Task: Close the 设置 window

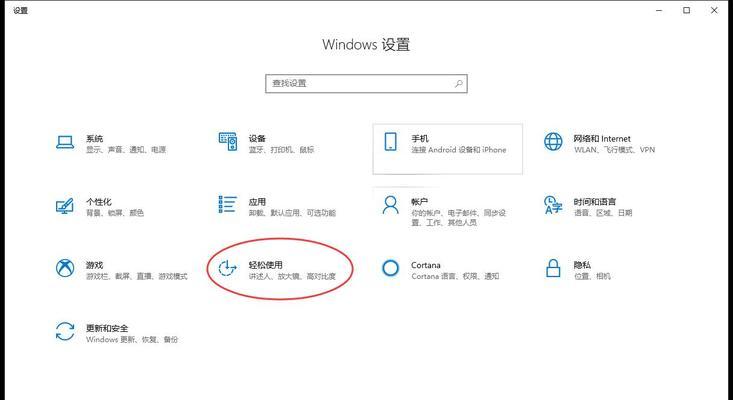Action: (x=714, y=10)
